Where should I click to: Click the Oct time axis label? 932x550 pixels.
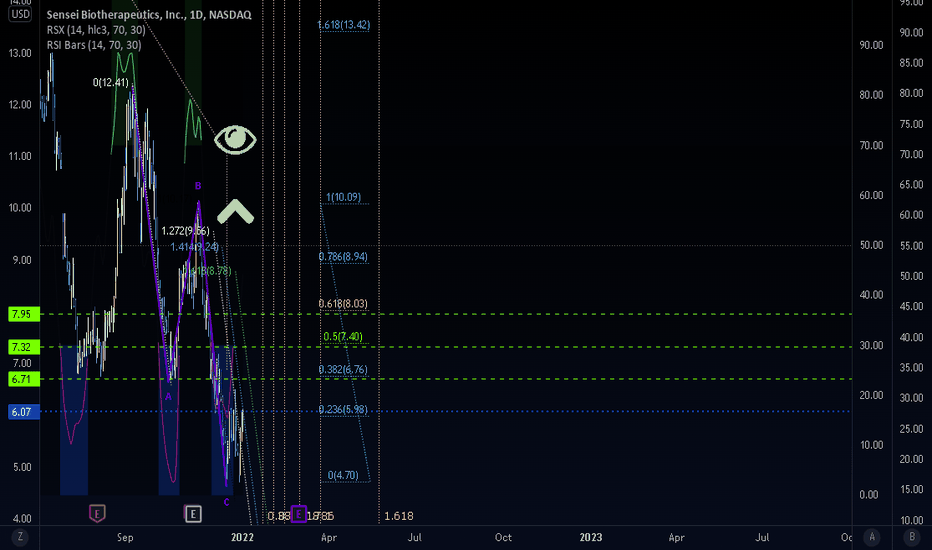coord(503,537)
